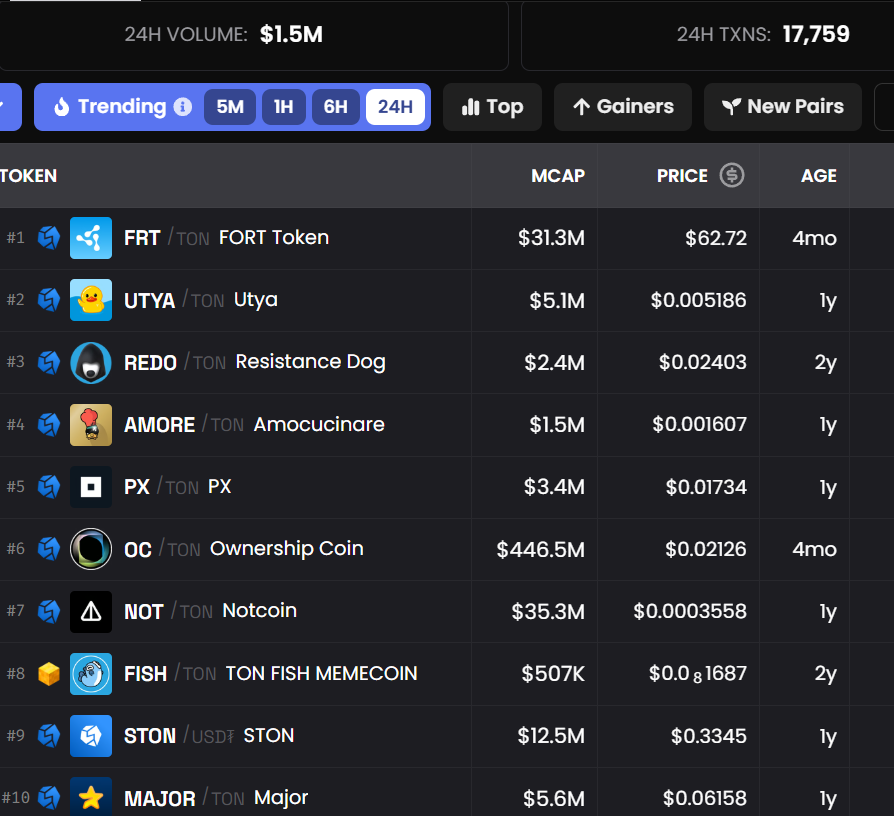Screen dimensions: 894x816
Task: Click the MAJOR star logo
Action: [x=91, y=797]
